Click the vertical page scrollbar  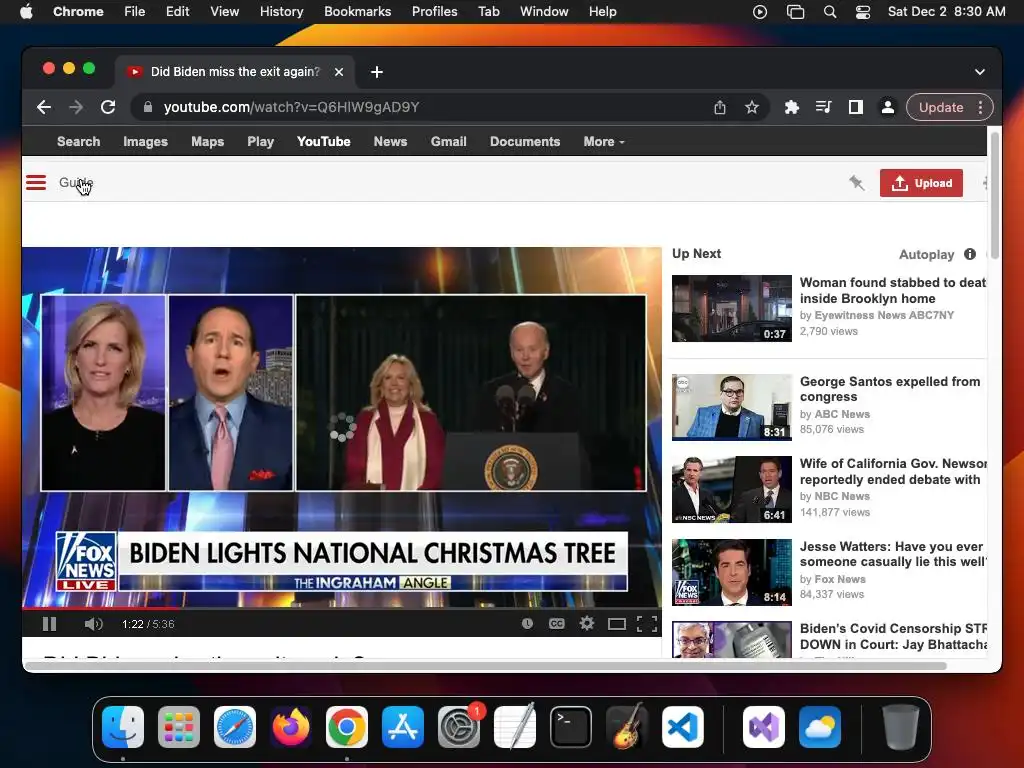[995, 195]
